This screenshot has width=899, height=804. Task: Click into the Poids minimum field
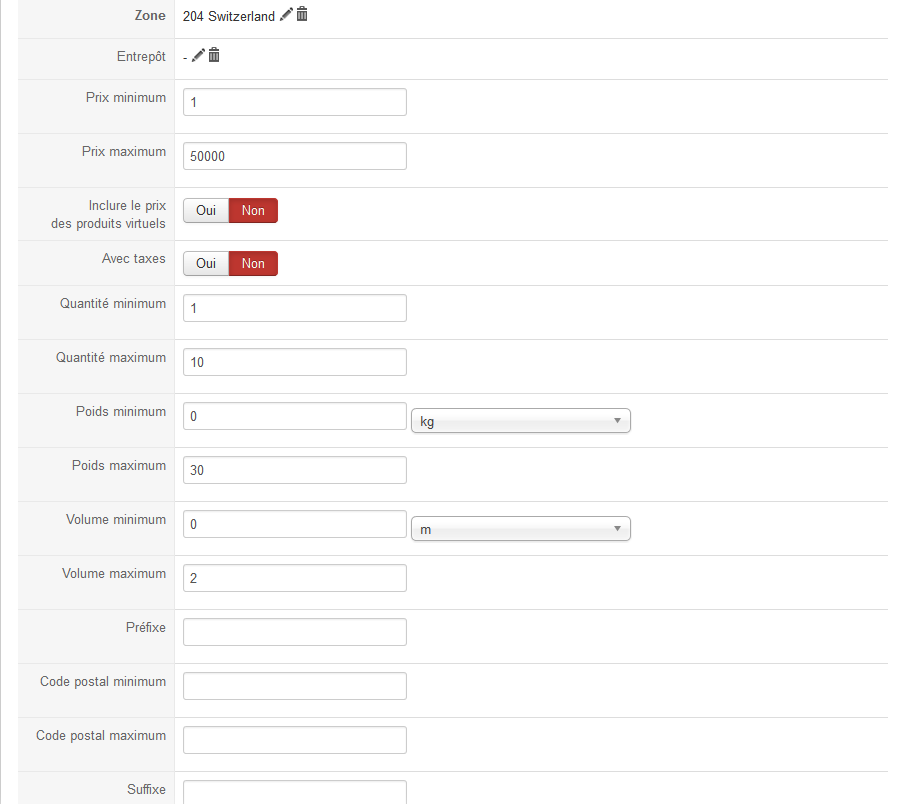click(x=295, y=416)
